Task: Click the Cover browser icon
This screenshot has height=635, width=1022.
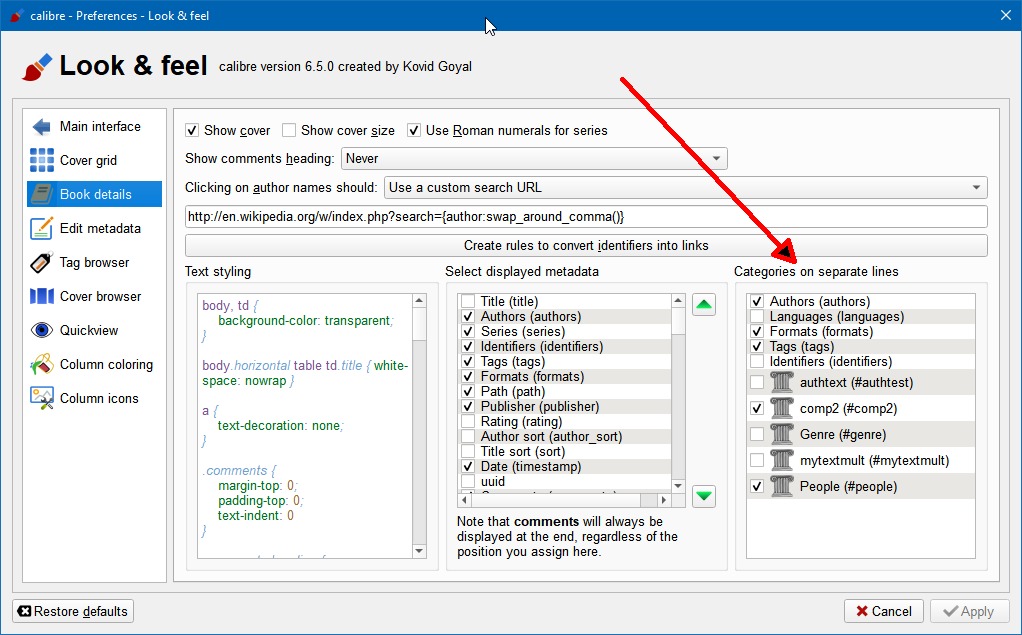Action: coord(42,296)
